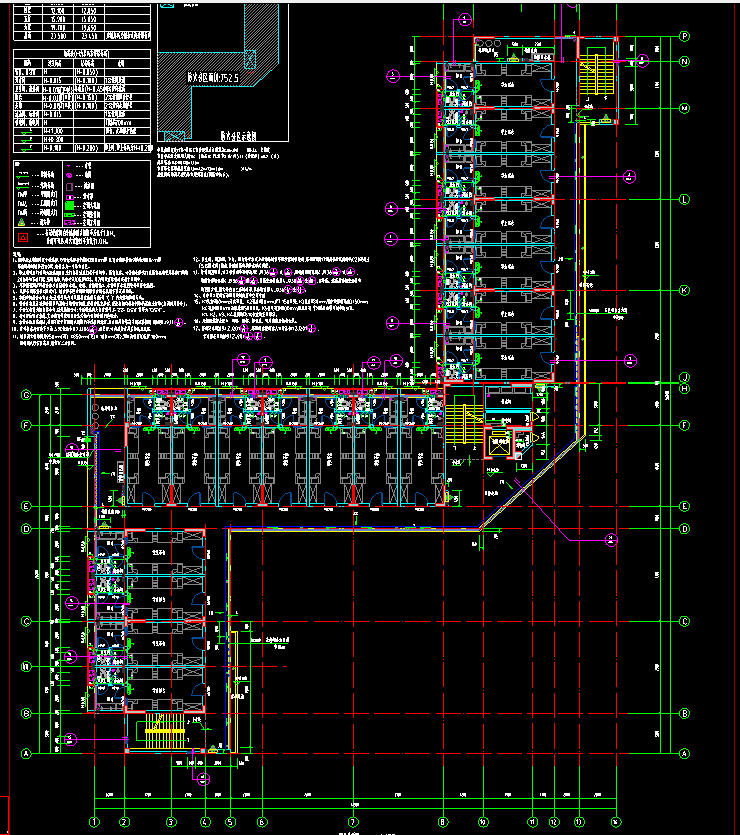Click red triangle symbol in legend box

coord(22,238)
